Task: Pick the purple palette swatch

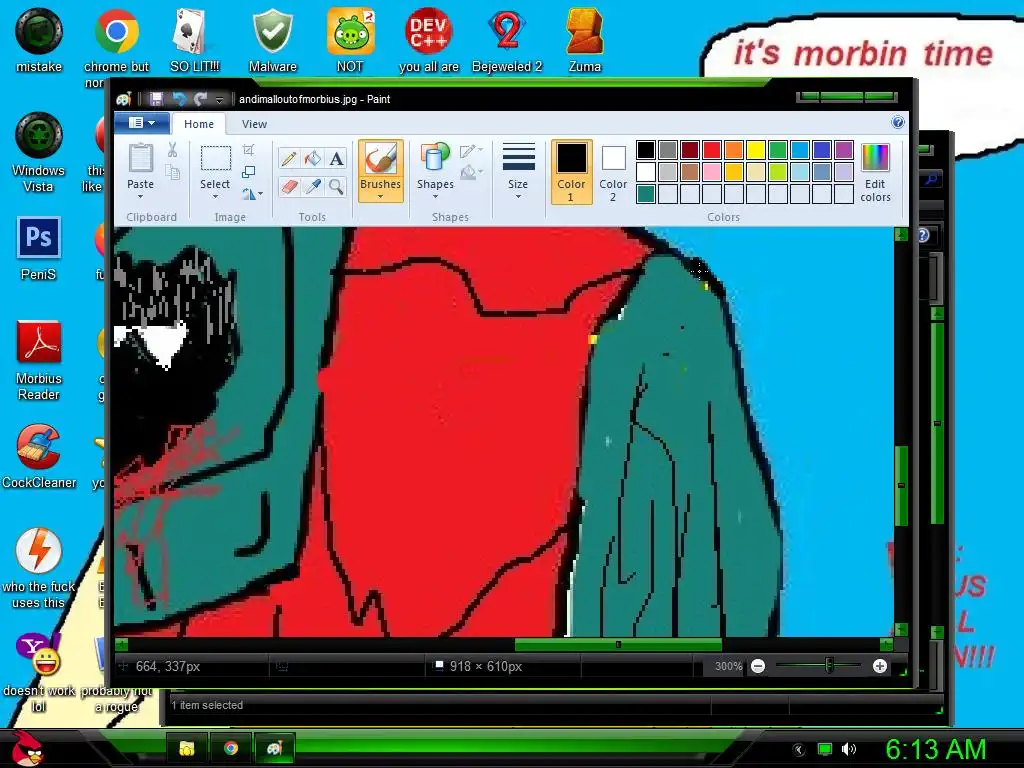Action: pos(844,150)
